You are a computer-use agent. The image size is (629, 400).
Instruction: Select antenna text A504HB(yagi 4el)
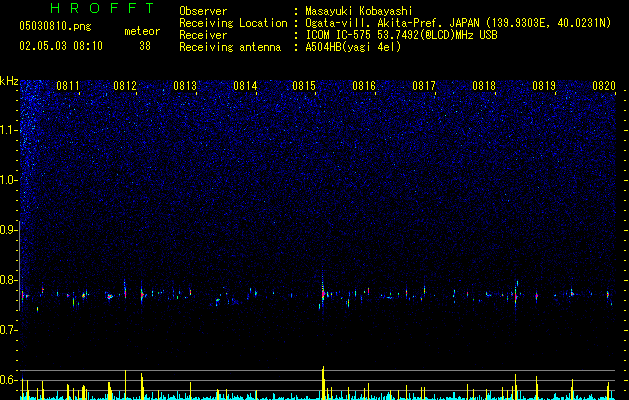coord(353,47)
